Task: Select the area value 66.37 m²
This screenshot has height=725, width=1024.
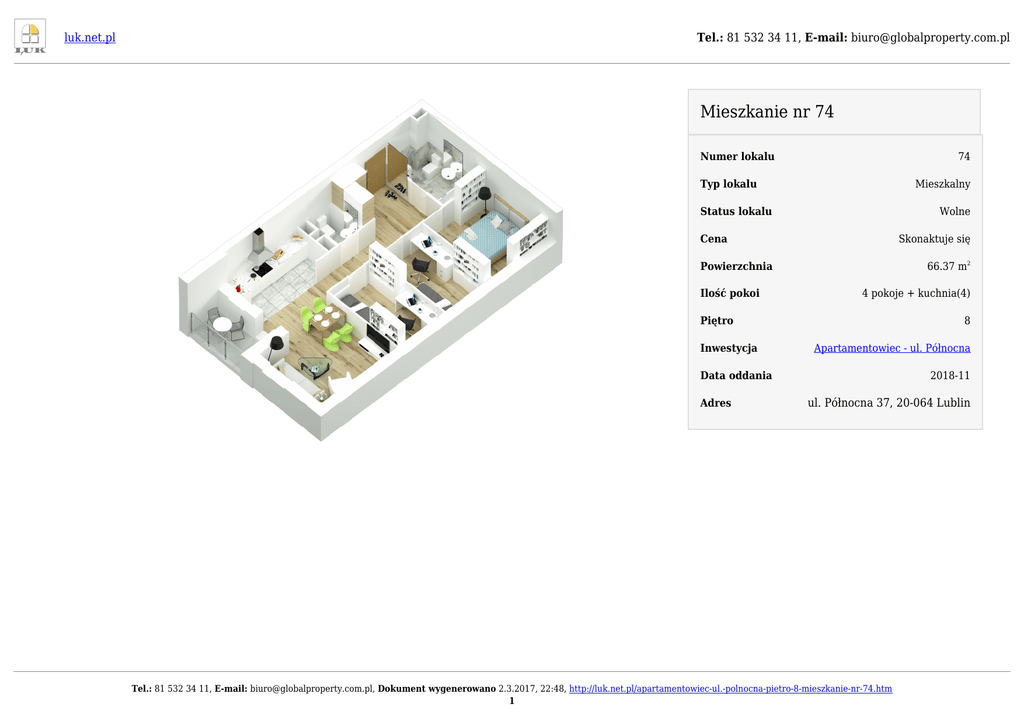Action: 948,266
